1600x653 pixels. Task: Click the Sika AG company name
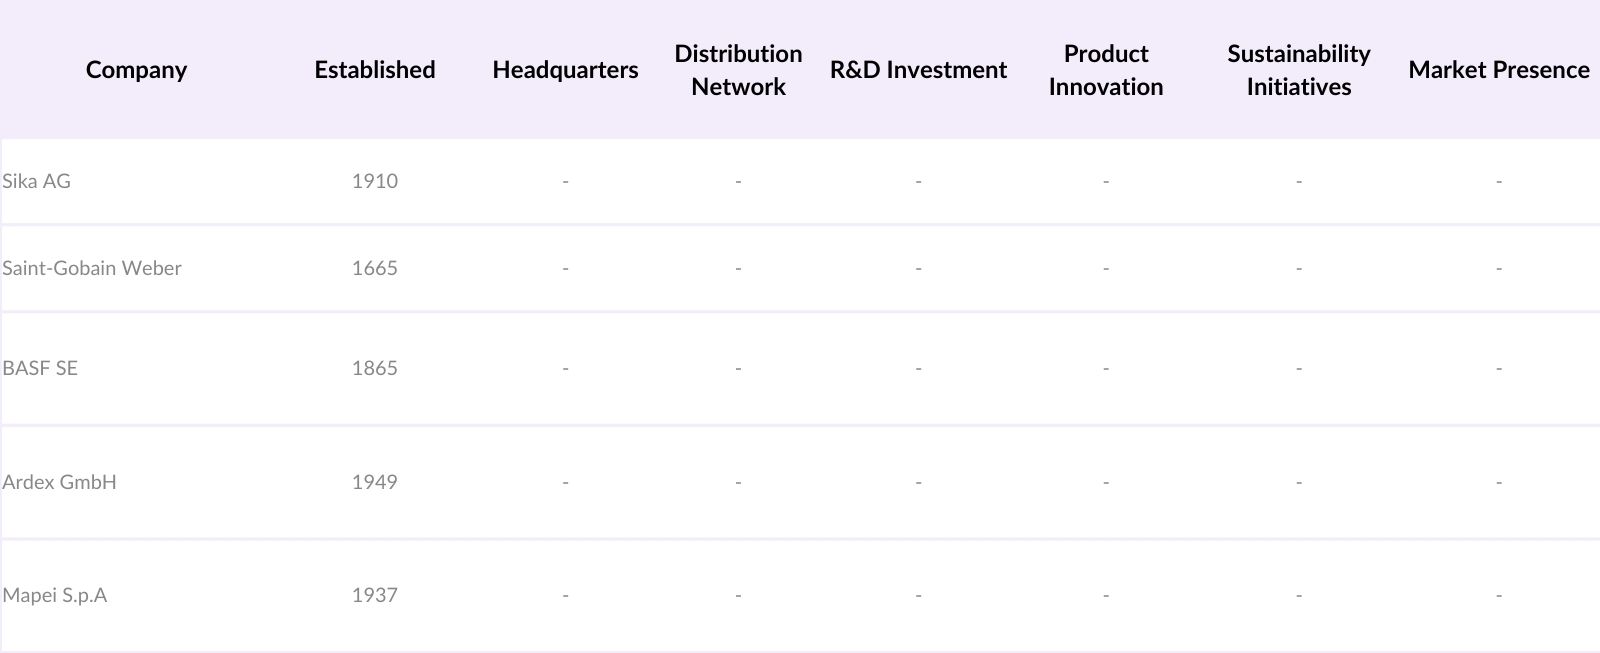pos(37,181)
